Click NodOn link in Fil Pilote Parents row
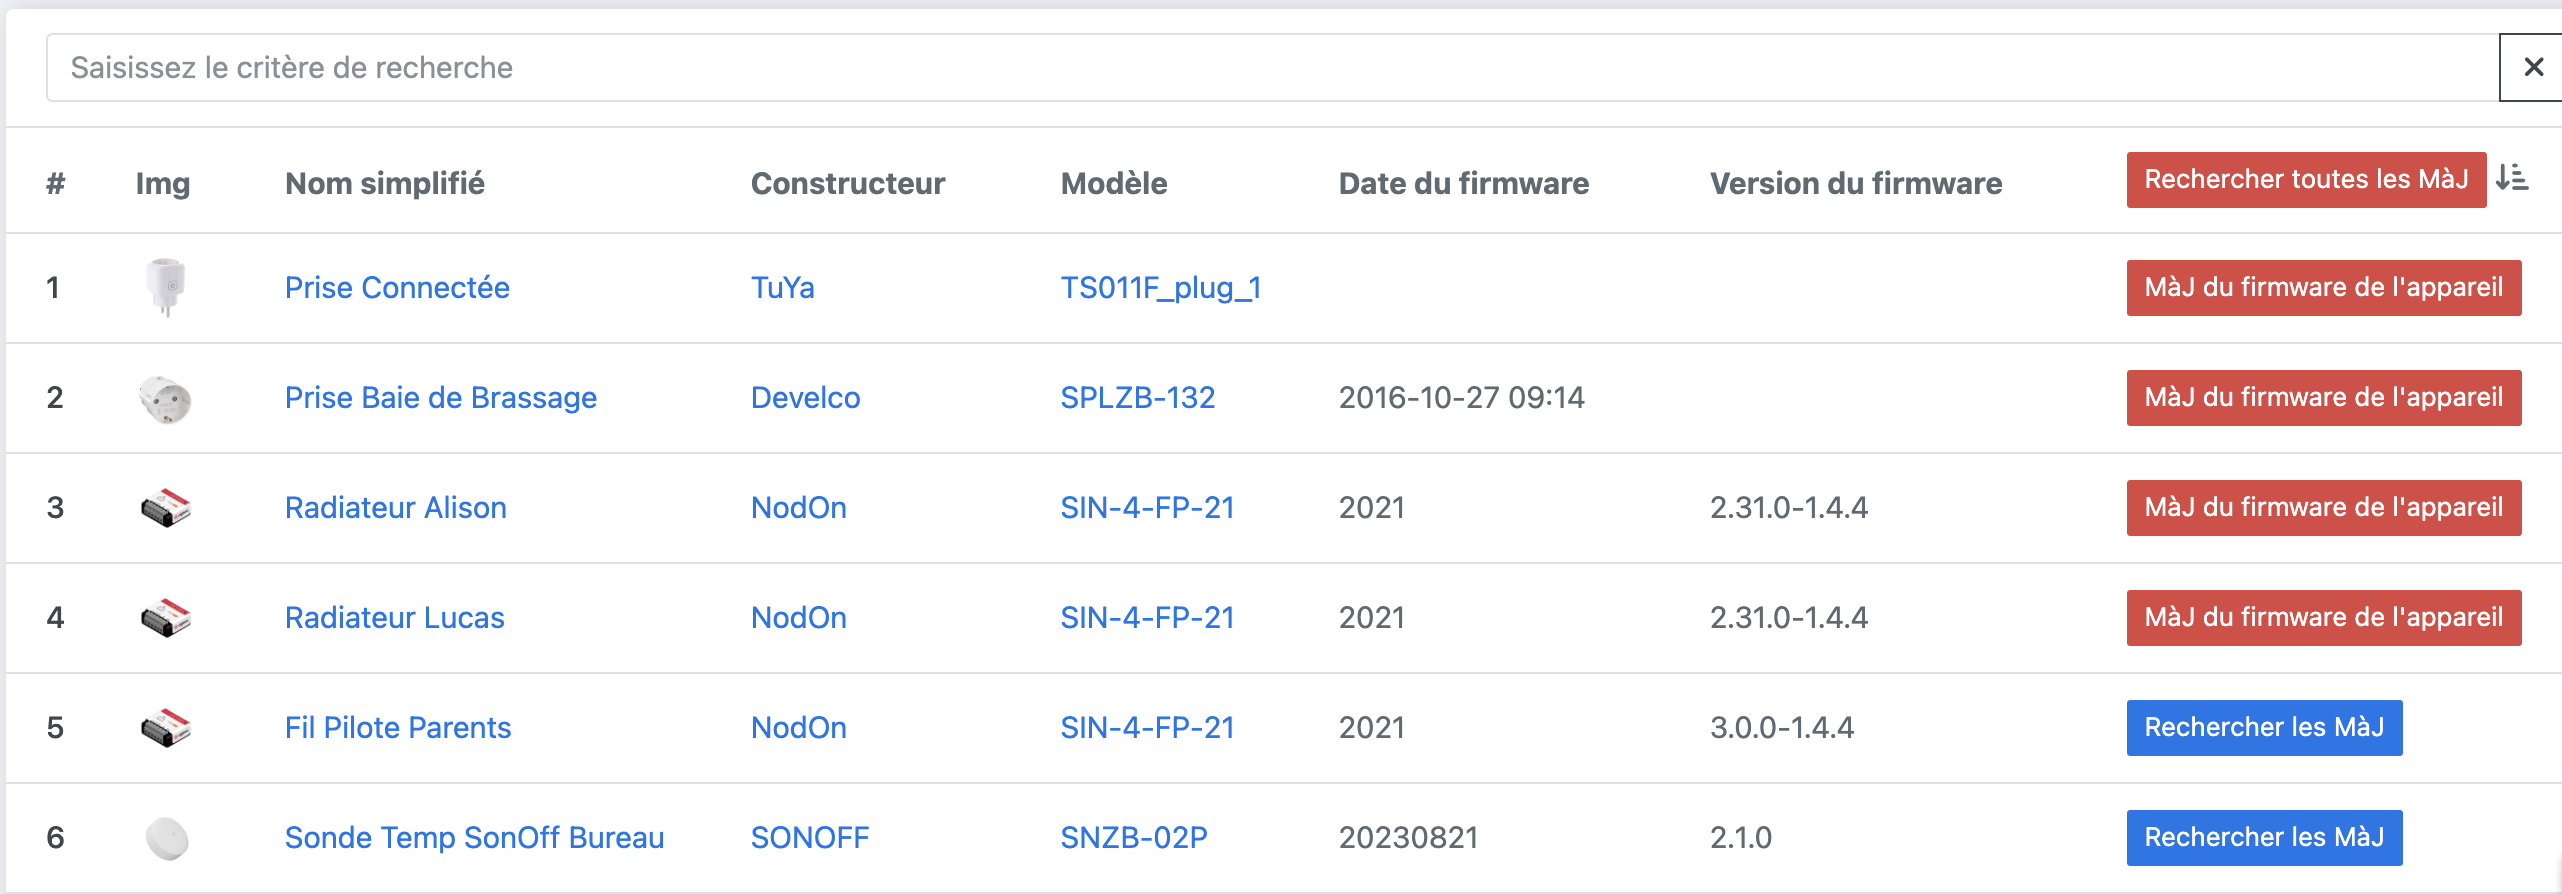 point(798,728)
